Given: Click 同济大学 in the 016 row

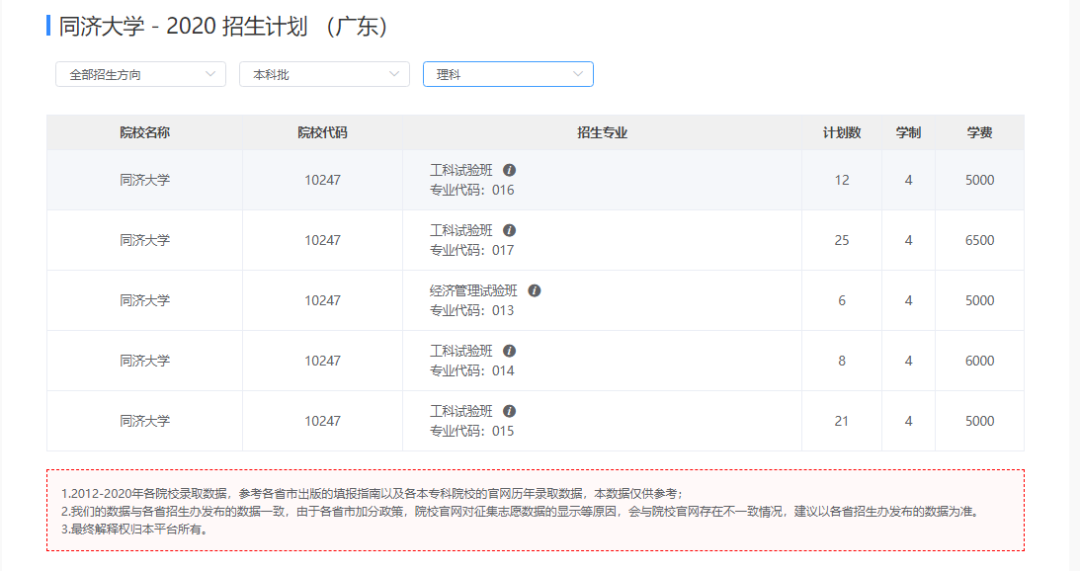Looking at the screenshot, I should pos(145,180).
